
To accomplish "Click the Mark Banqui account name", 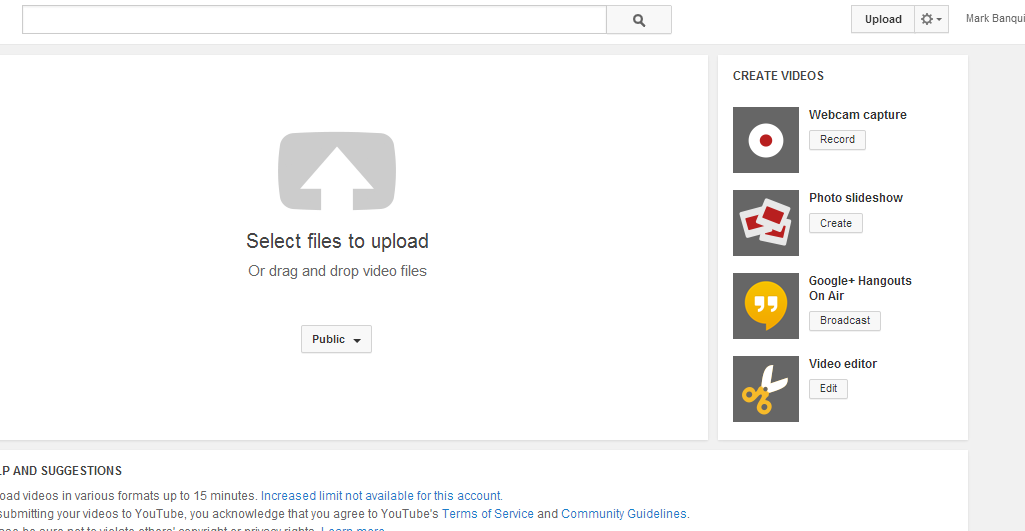I will tap(995, 19).
